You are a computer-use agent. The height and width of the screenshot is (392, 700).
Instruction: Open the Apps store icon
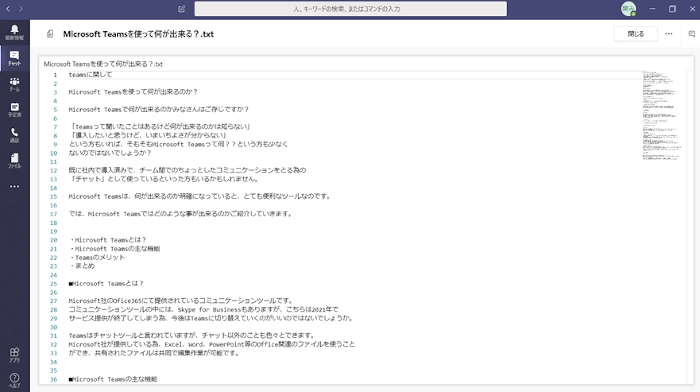click(x=14, y=355)
